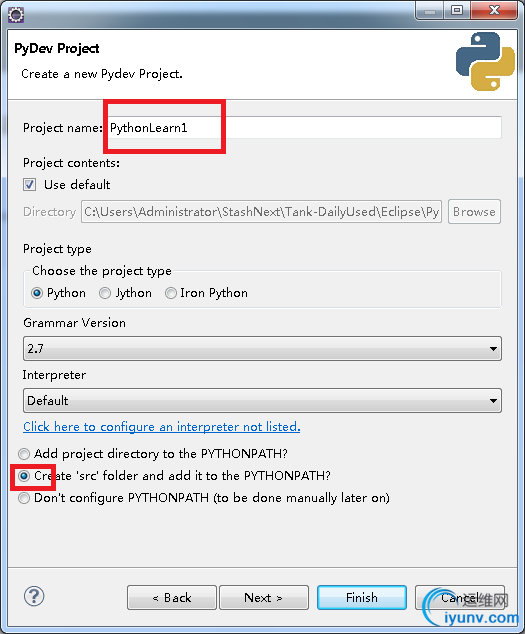This screenshot has width=525, height=634.
Task: Select the Python project type radio button
Action: pos(37,293)
